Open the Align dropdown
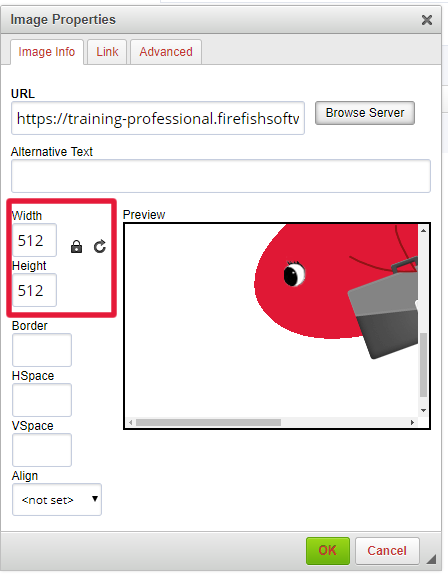This screenshot has height=574, width=448. point(57,500)
